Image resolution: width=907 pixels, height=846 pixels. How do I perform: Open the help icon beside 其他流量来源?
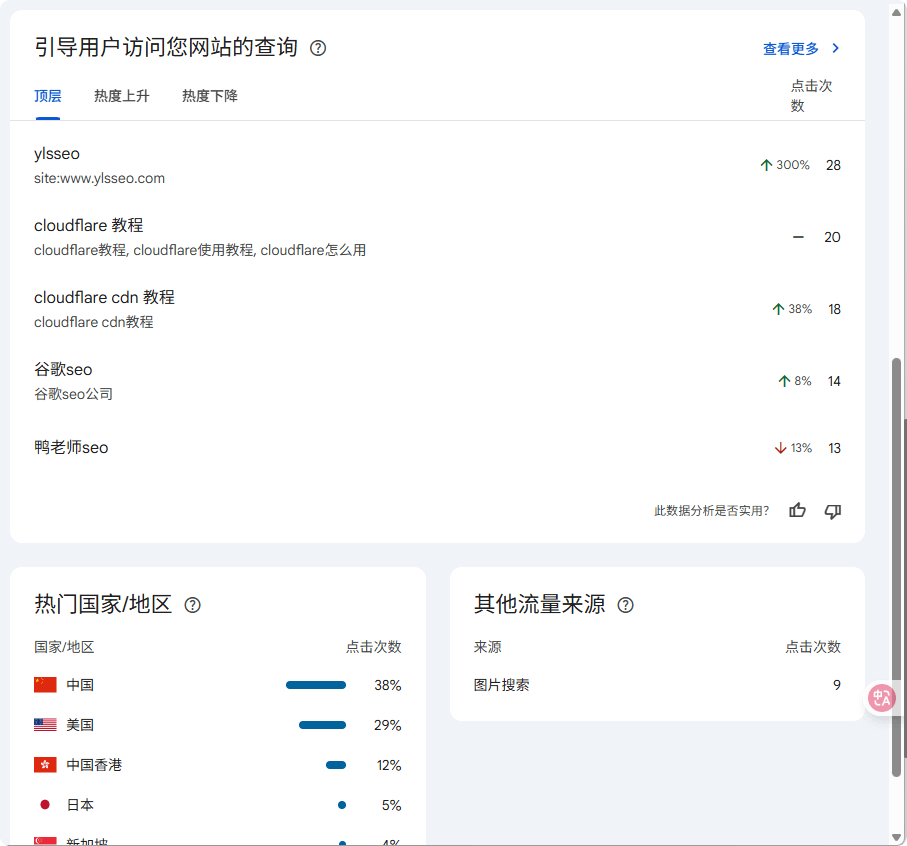(x=625, y=605)
